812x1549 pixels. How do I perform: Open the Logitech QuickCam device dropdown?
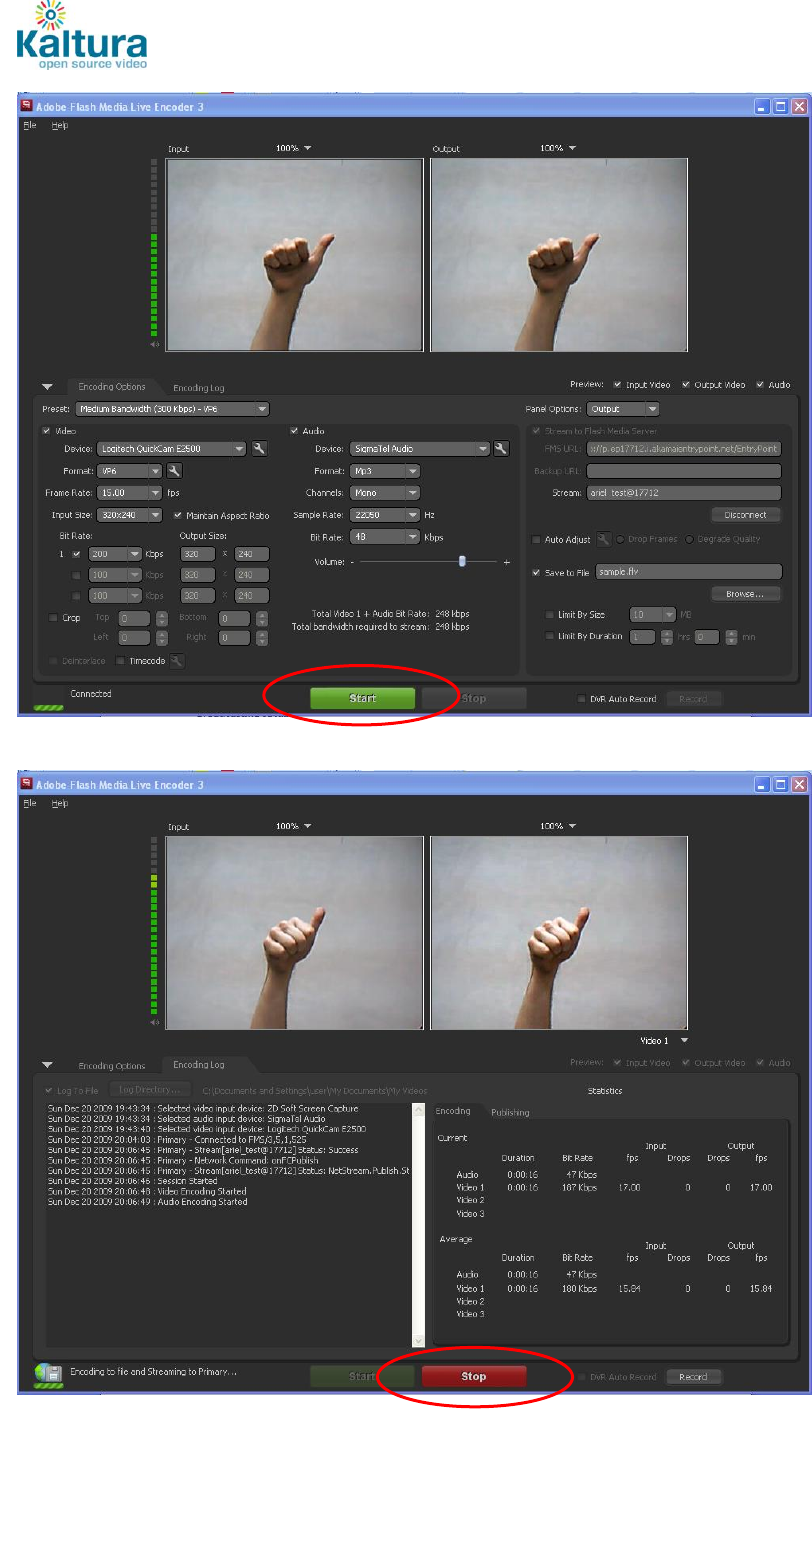coord(170,449)
